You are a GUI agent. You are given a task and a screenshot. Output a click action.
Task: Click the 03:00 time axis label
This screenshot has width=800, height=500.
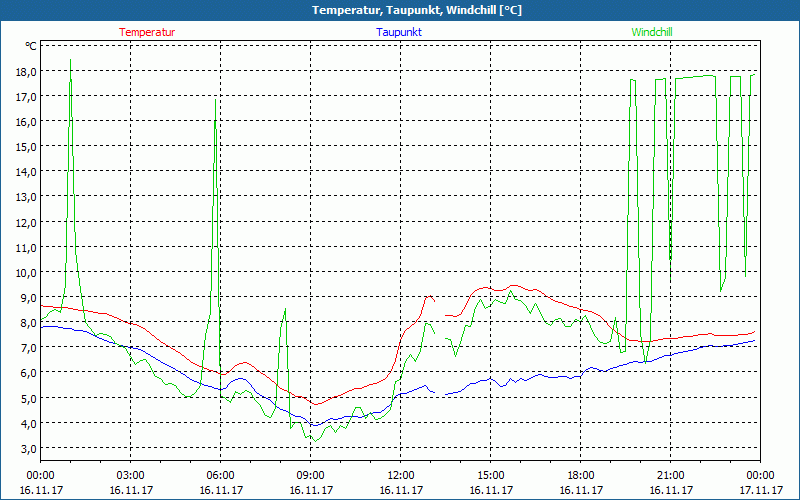point(130,475)
